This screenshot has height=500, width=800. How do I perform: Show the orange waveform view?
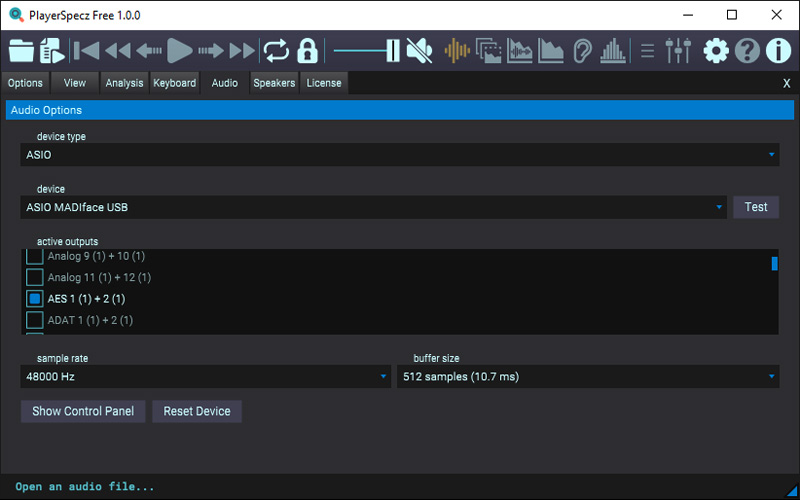[x=457, y=50]
